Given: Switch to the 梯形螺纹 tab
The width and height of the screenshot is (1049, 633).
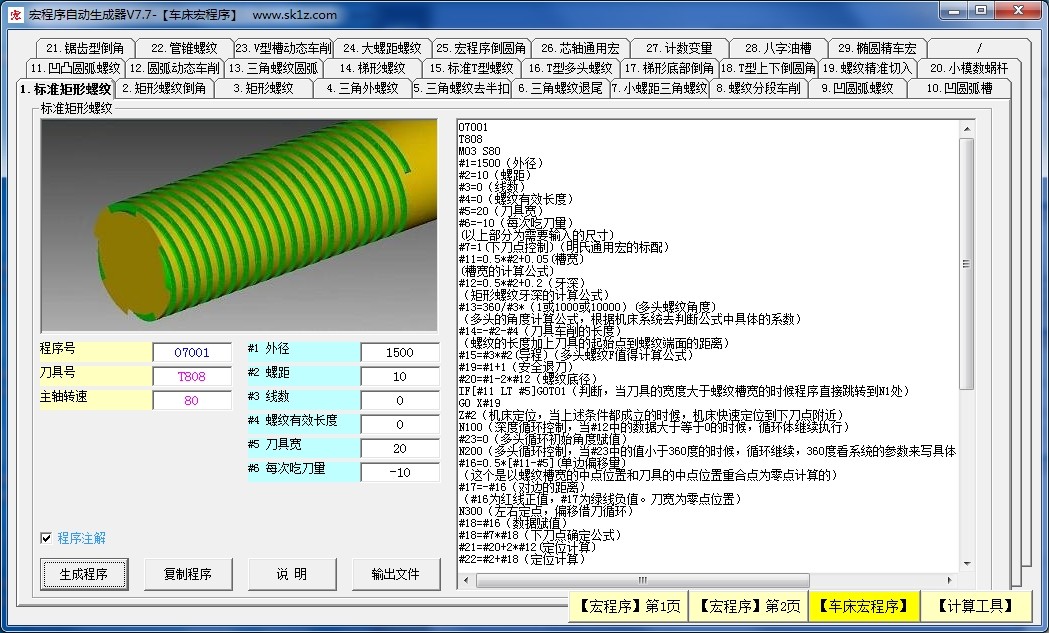Looking at the screenshot, I should click(372, 68).
